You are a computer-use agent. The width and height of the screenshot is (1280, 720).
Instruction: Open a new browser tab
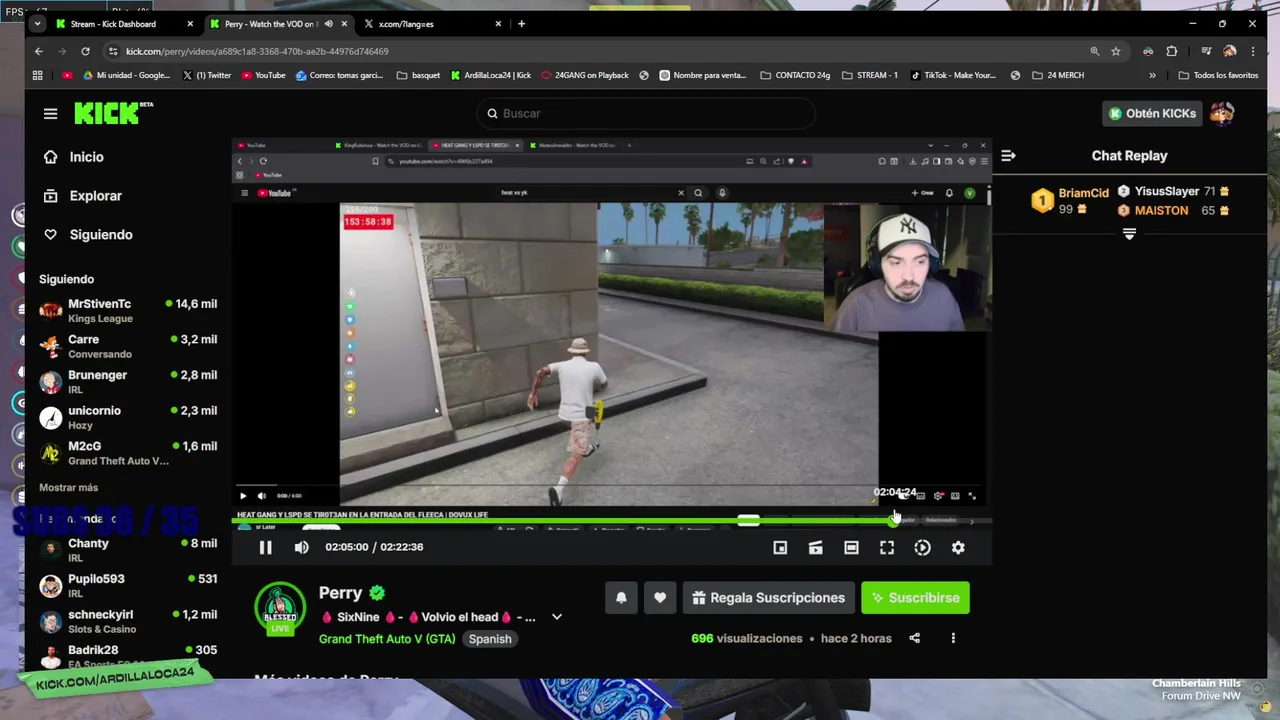pyautogui.click(x=521, y=24)
